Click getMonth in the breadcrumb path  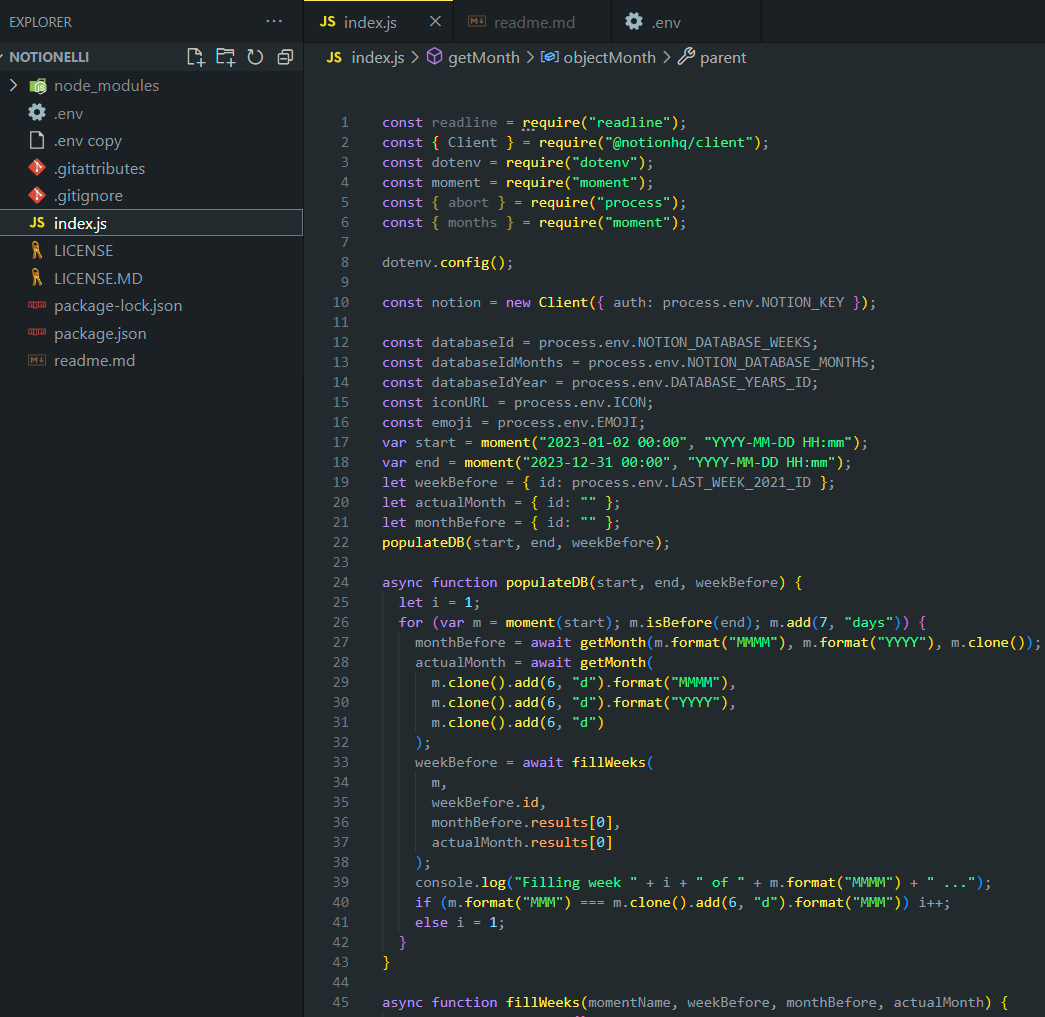(x=483, y=58)
